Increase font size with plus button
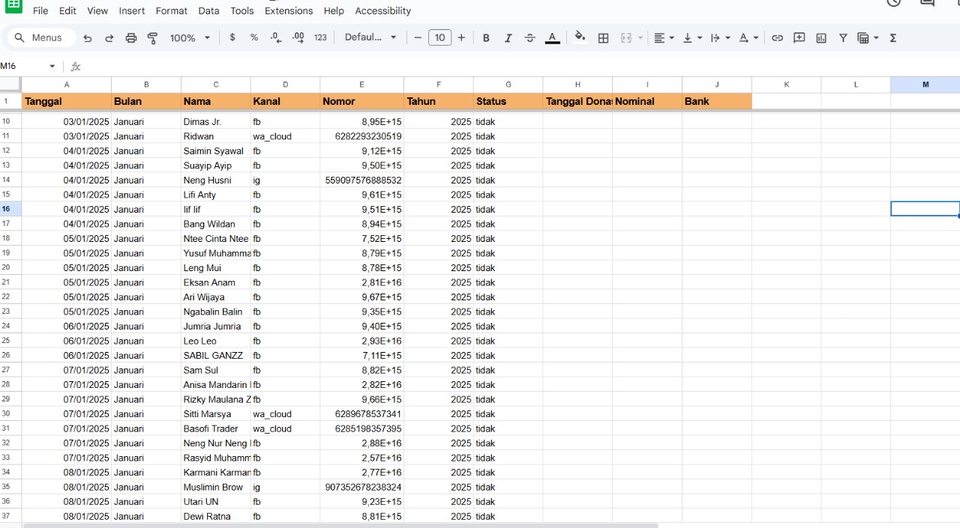 (461, 38)
